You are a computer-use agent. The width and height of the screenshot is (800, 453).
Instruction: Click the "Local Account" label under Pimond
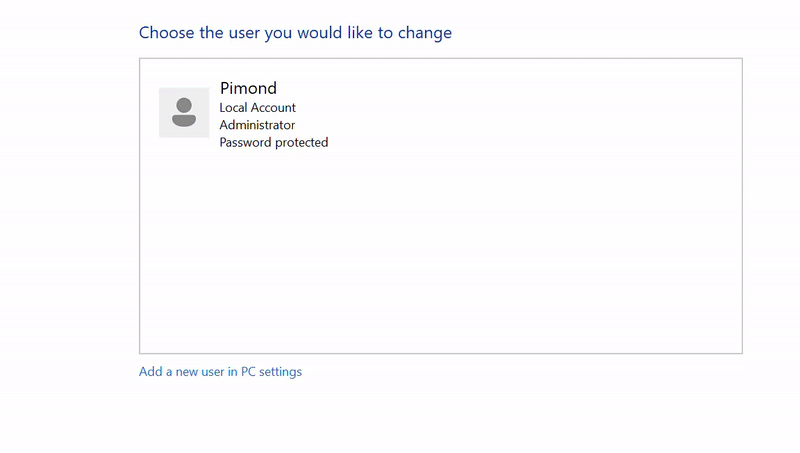pos(257,107)
